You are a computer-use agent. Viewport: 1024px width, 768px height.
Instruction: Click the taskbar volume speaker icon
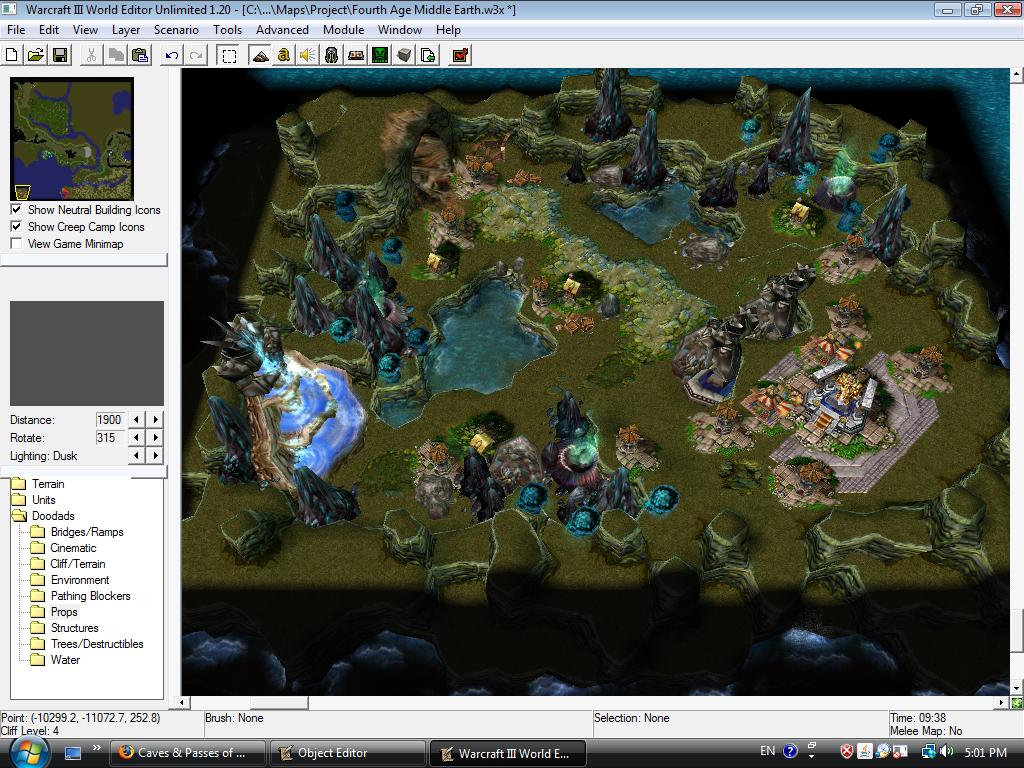pyautogui.click(x=946, y=752)
